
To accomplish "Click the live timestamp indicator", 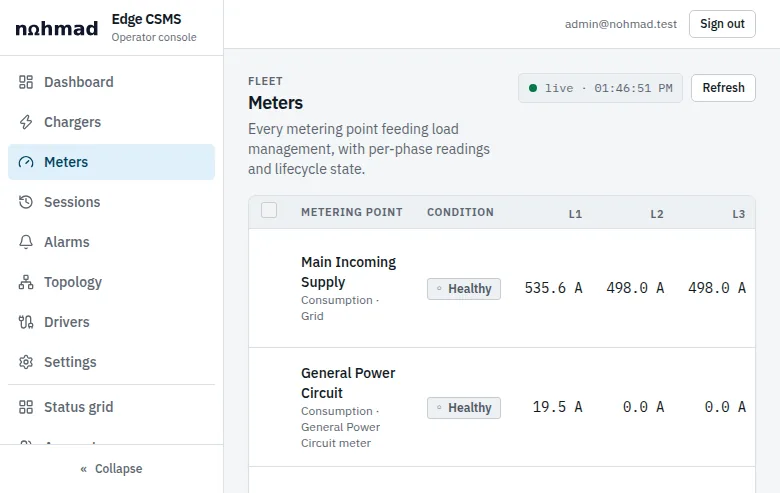I will click(600, 88).
